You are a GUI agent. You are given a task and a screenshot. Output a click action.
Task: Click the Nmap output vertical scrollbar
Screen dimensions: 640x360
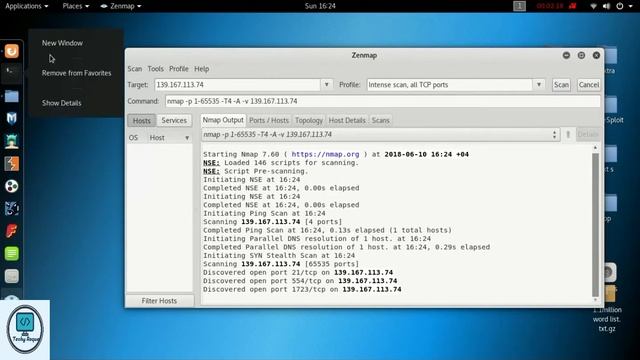(595, 224)
